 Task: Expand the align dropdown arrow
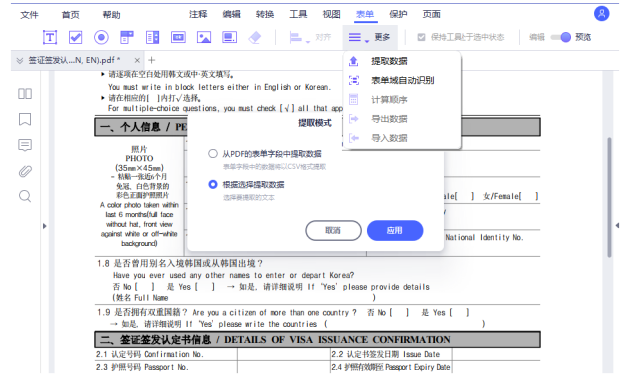pyautogui.click(x=308, y=41)
